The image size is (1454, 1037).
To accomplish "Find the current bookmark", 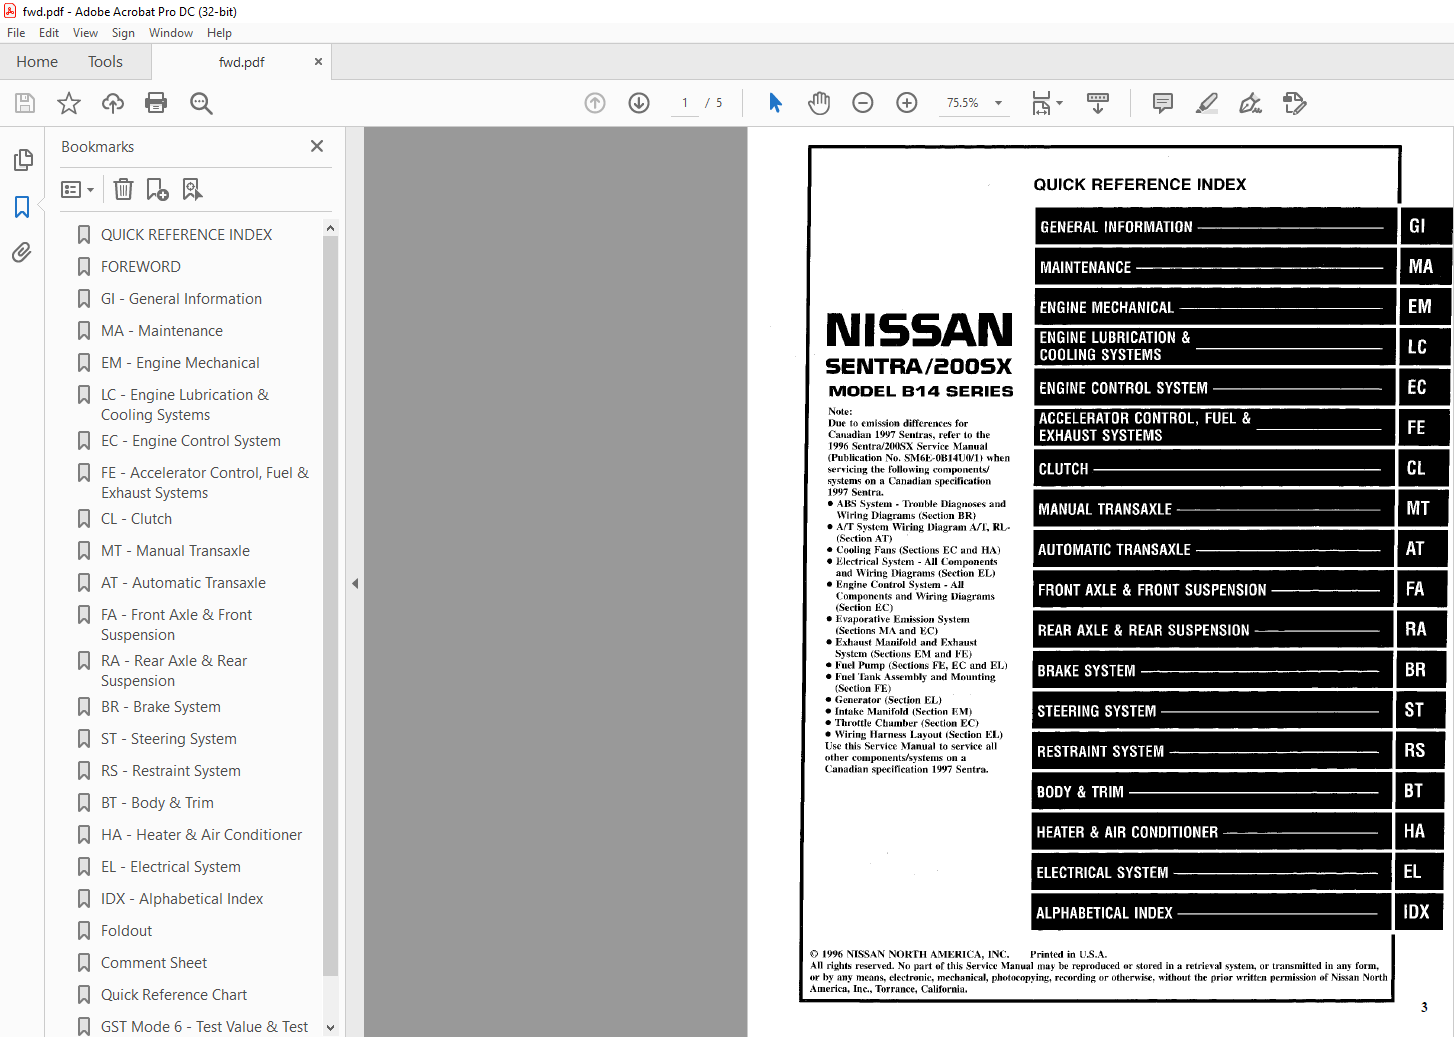I will click(192, 189).
